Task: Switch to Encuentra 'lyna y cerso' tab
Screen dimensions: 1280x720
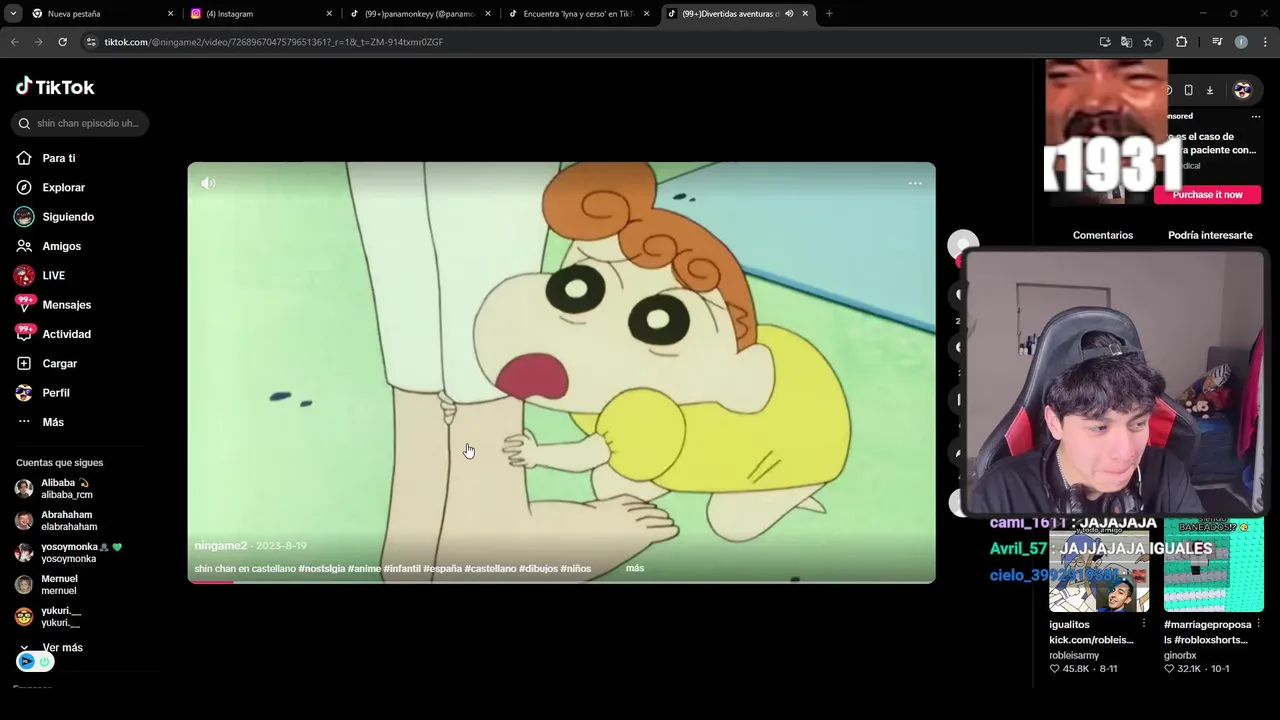Action: coord(578,14)
